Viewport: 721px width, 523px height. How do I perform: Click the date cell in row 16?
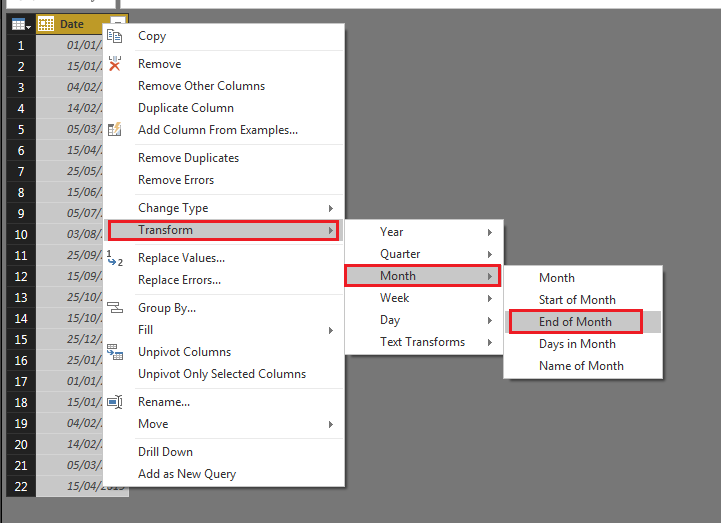[x=70, y=361]
